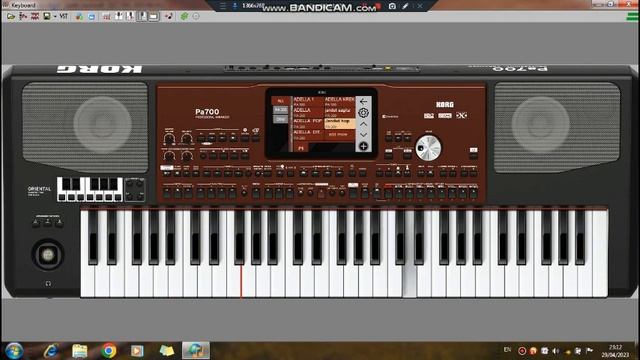Click the gray circular toolbar icon
This screenshot has height=360, width=640.
(x=196, y=16)
